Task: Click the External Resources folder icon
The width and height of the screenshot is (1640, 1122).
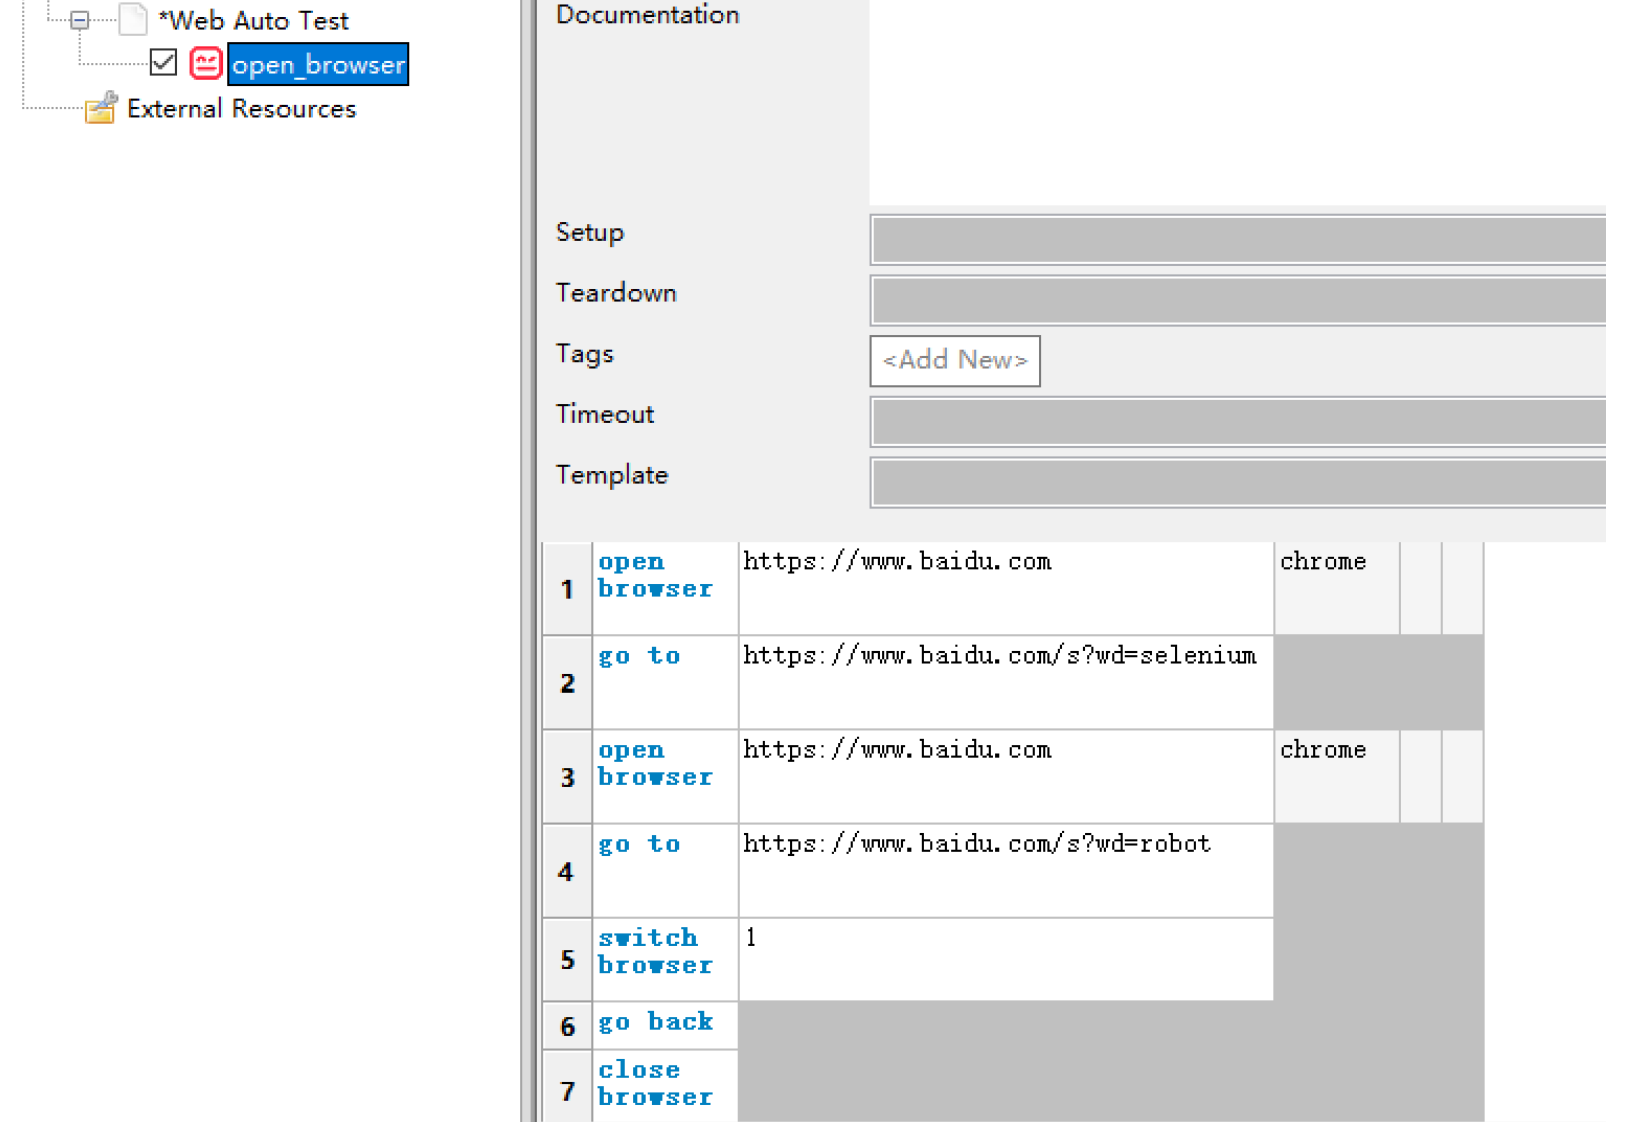Action: pyautogui.click(x=101, y=108)
